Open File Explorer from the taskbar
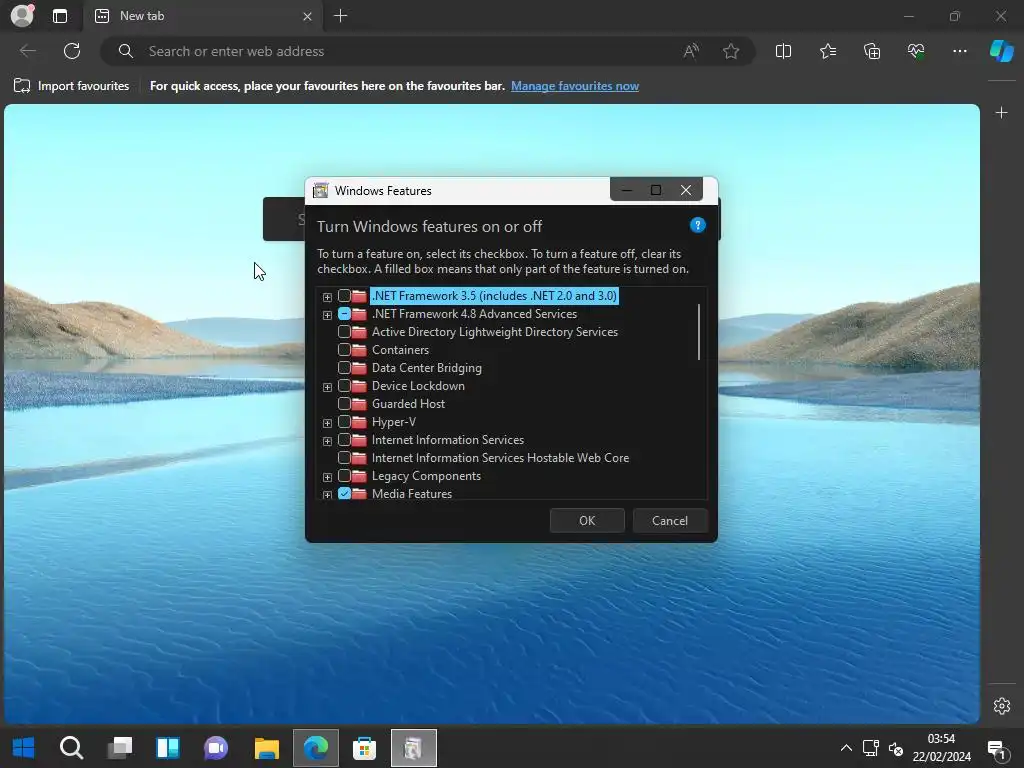The height and width of the screenshot is (768, 1024). (x=266, y=748)
